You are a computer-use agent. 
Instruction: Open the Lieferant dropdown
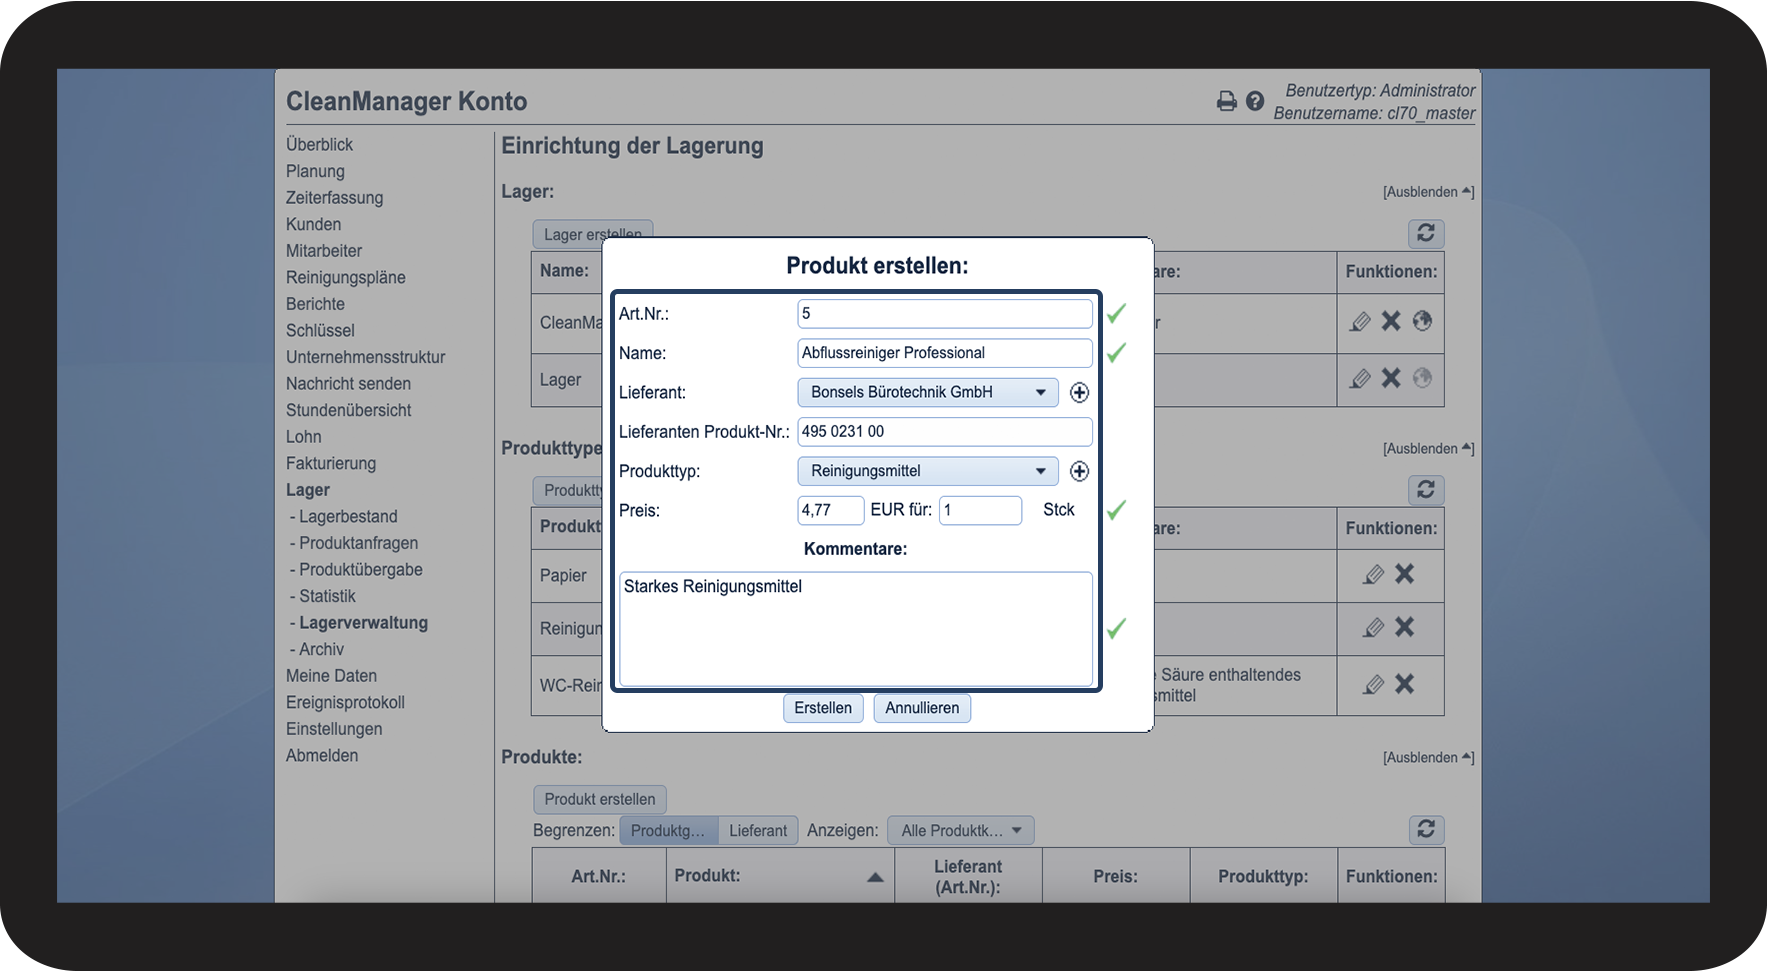tap(927, 393)
